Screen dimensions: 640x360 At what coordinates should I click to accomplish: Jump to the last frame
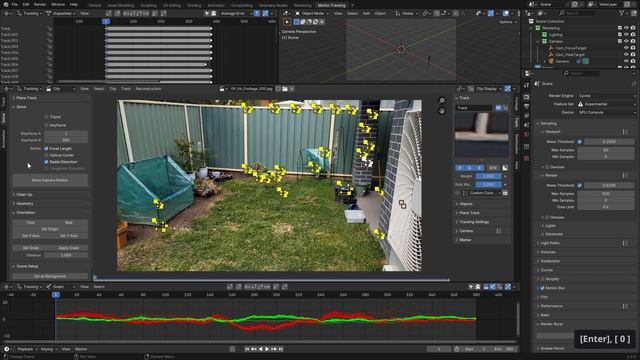(281, 349)
